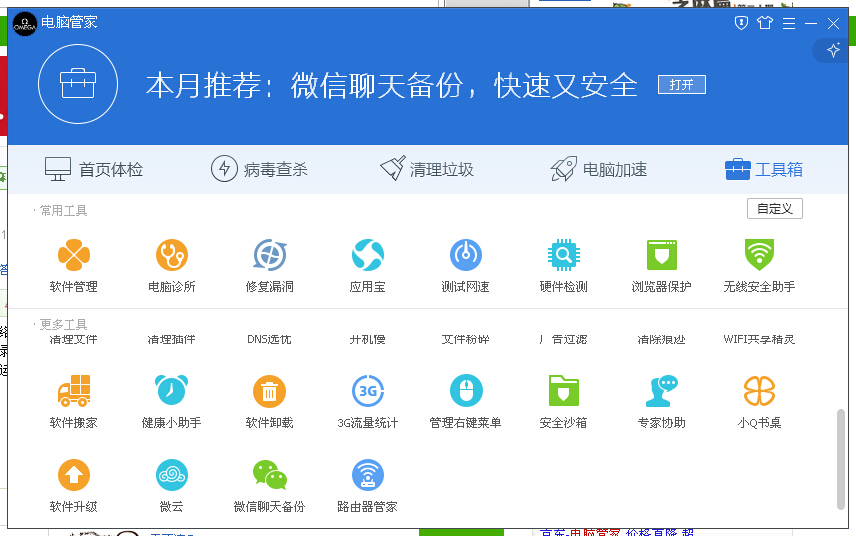Click the shield icon in title bar
The image size is (856, 536).
[741, 23]
